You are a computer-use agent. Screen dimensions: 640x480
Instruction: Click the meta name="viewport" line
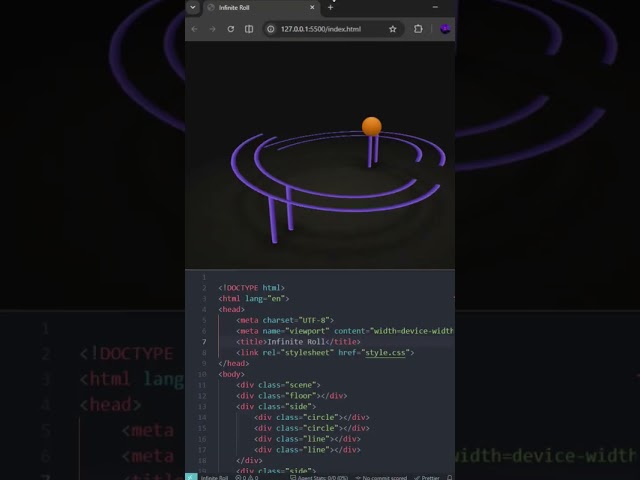click(344, 331)
